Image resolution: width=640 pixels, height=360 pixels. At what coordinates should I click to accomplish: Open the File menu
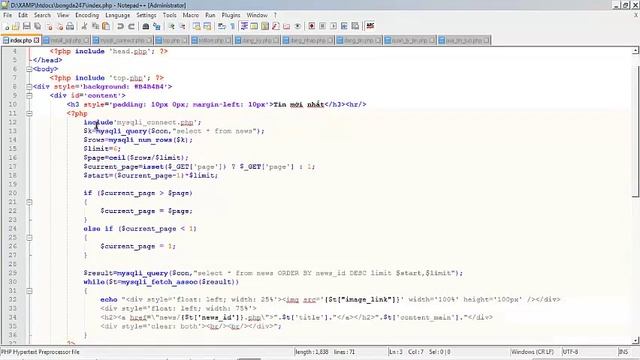click(7, 15)
